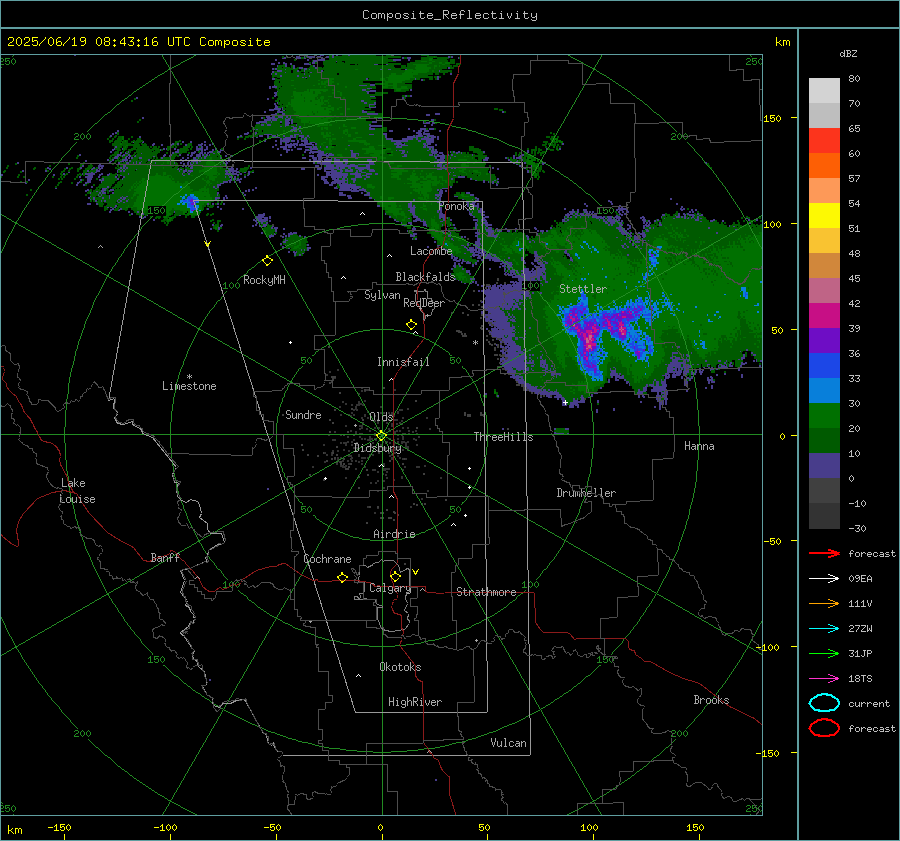The image size is (900, 841).
Task: Click the HighRiver city label
Action: pos(415,702)
